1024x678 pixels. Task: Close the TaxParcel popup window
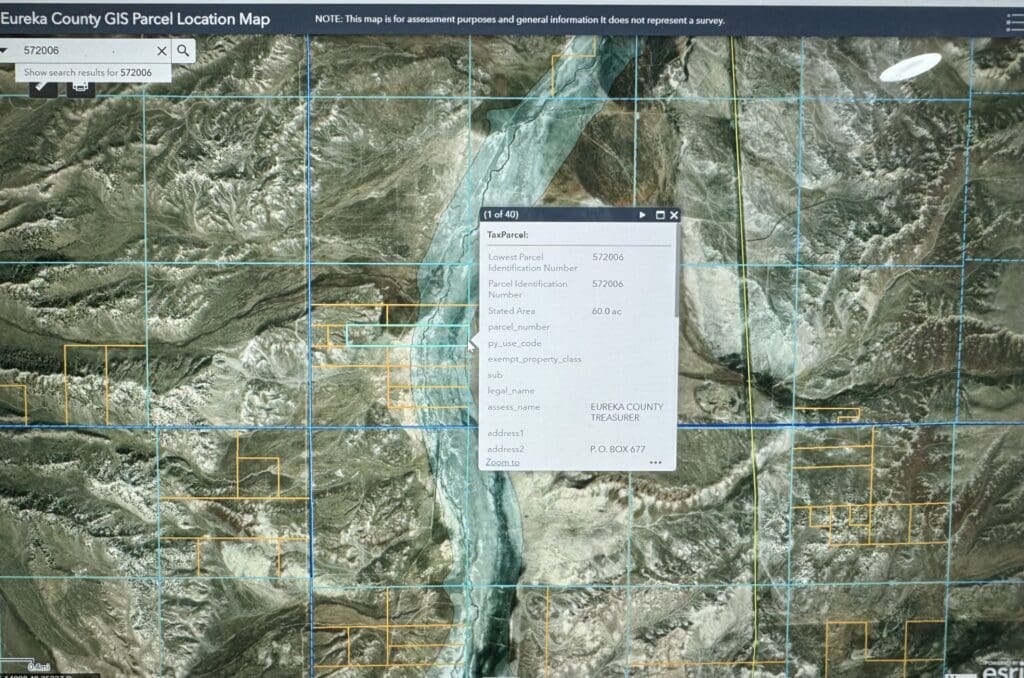675,215
